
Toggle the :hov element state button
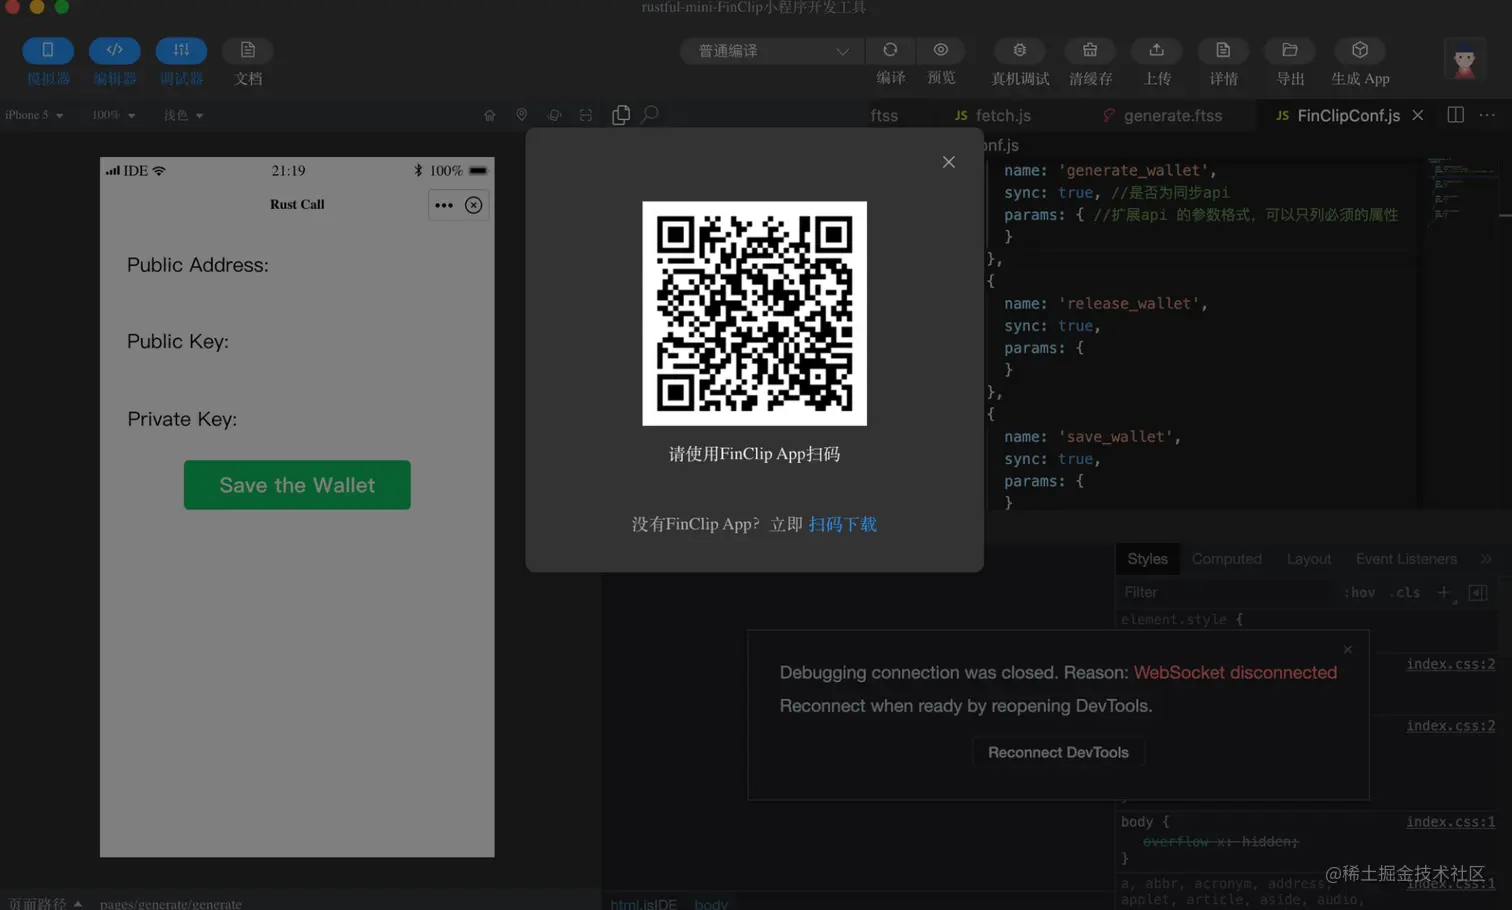[x=1359, y=592]
